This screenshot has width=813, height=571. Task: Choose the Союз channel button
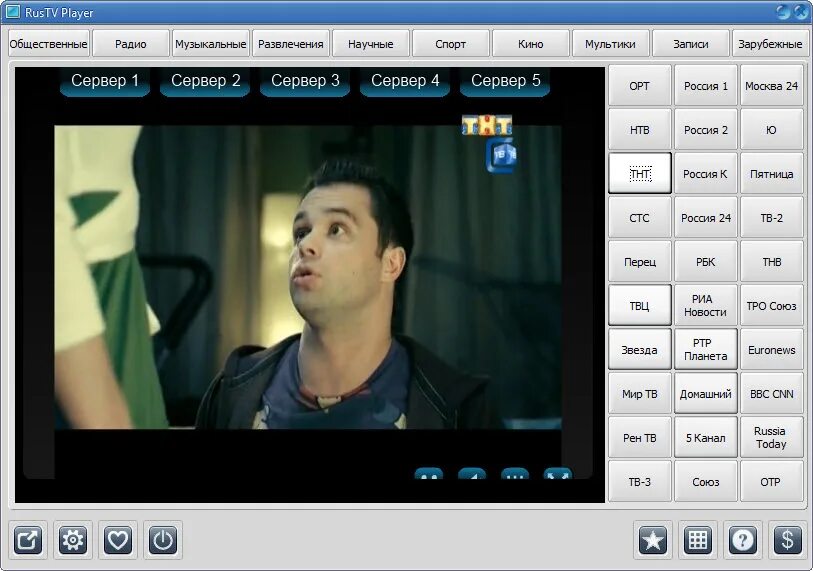tap(706, 482)
